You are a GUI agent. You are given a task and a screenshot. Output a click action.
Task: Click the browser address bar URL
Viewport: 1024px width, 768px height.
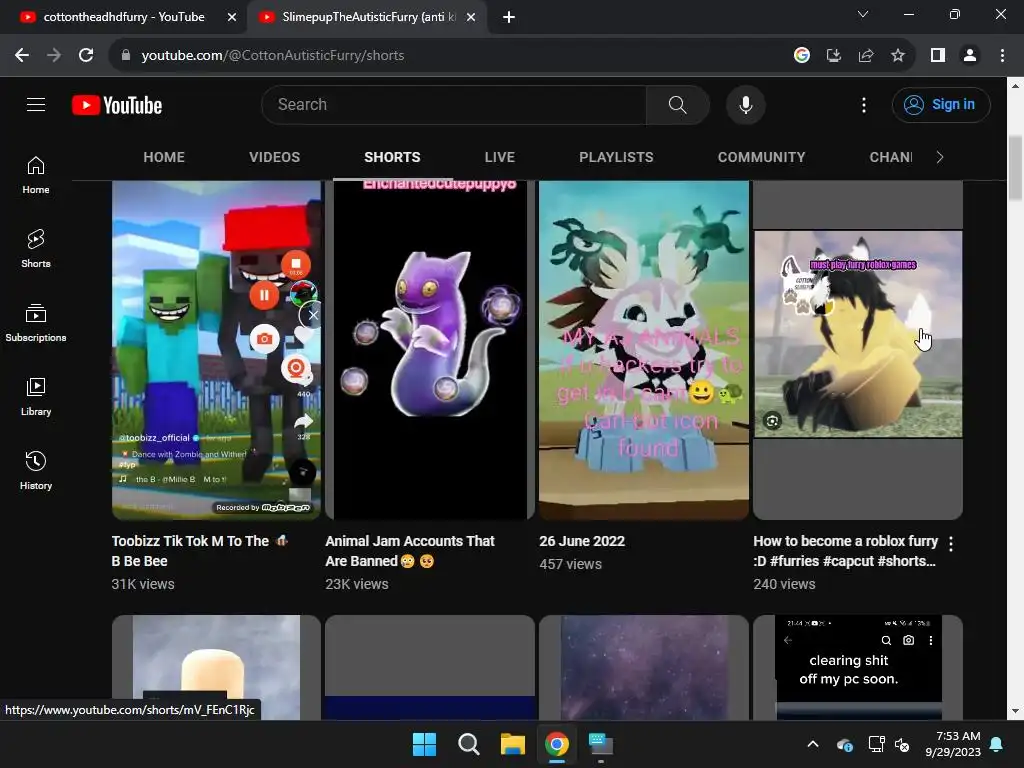click(273, 56)
